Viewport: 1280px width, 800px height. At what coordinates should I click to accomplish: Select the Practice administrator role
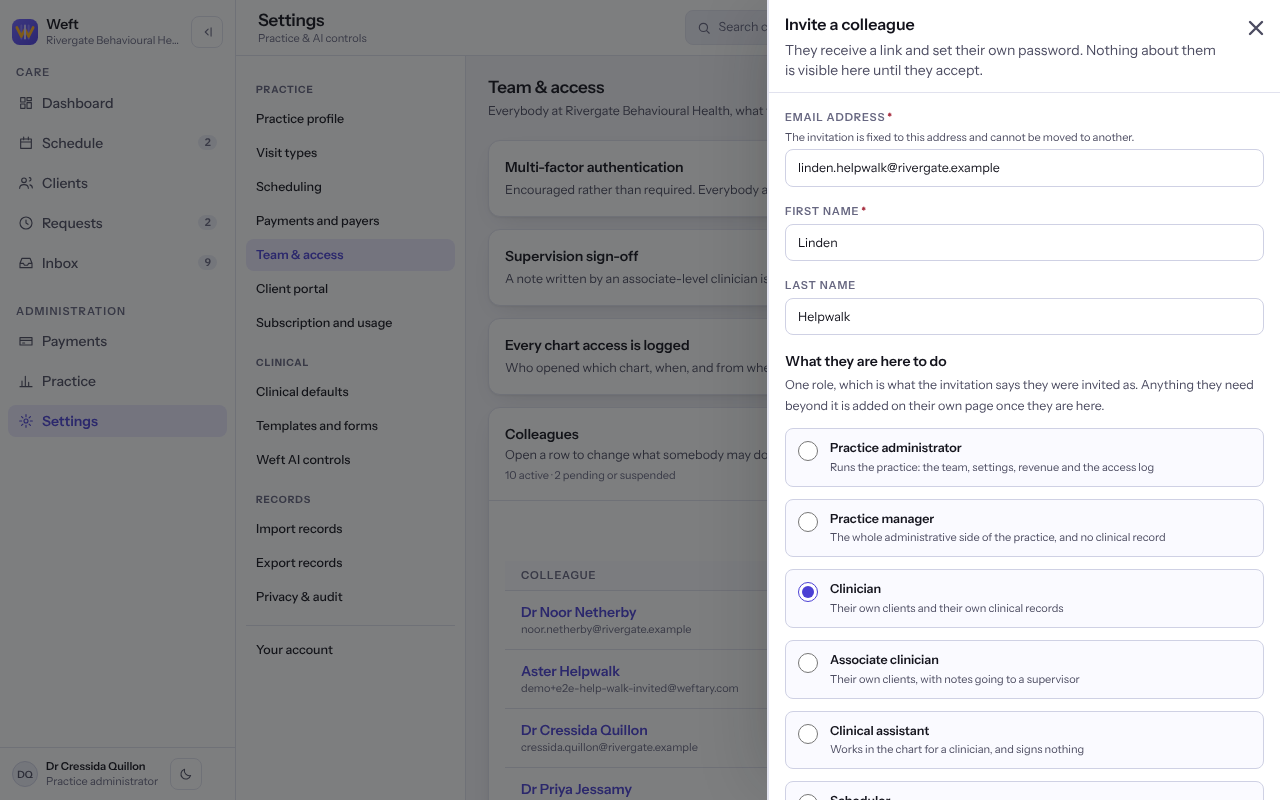pyautogui.click(x=1024, y=457)
